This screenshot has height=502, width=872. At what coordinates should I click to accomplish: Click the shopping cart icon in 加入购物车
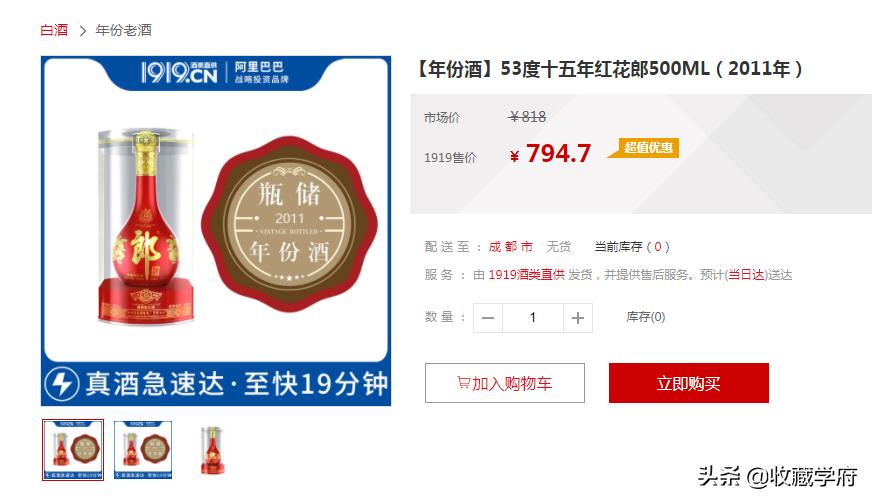[x=464, y=382]
